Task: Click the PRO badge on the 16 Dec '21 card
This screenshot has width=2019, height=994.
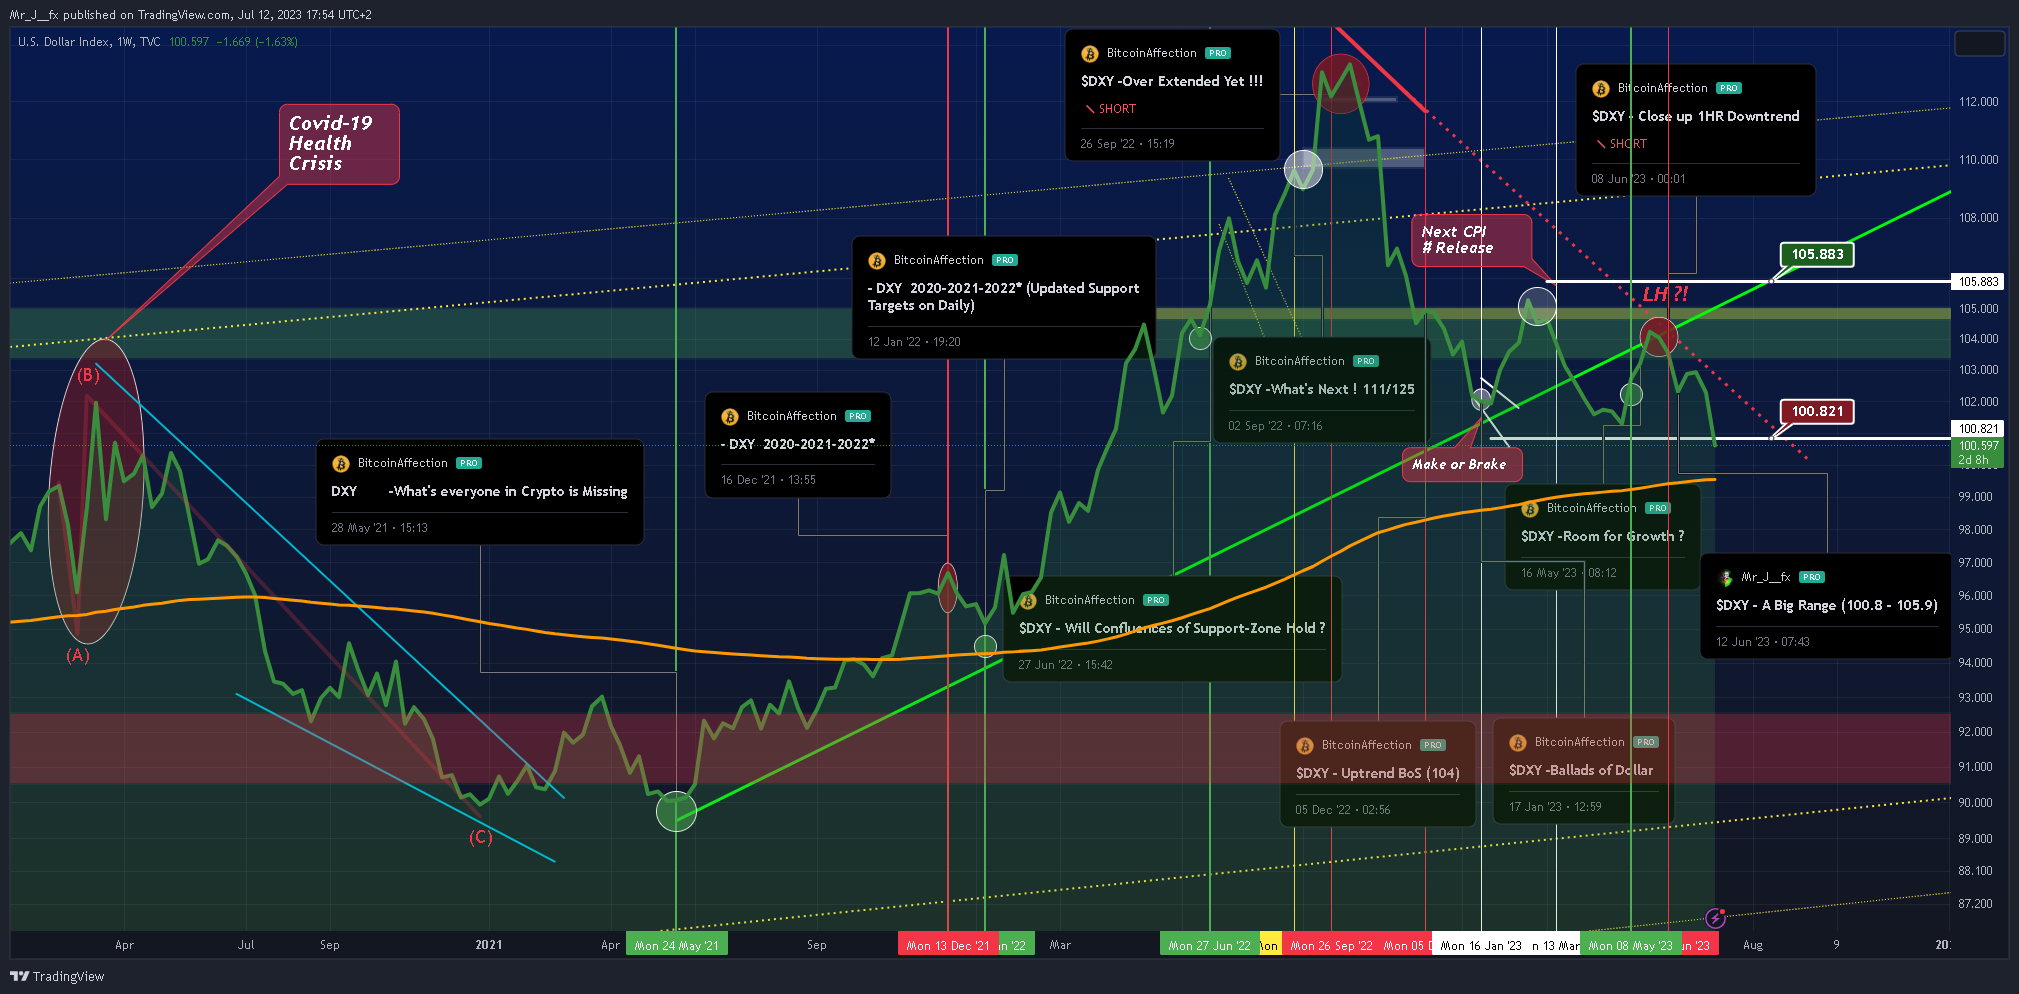Action: 857,416
